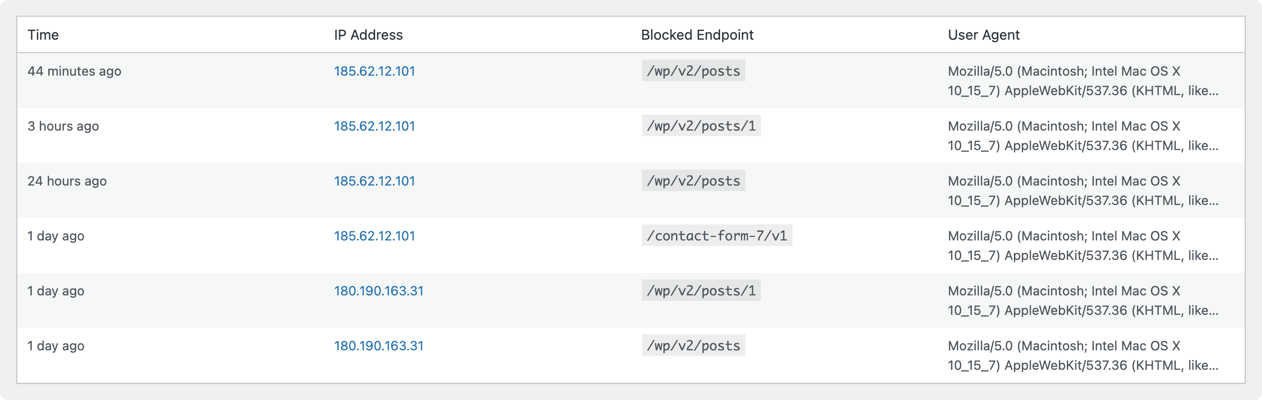Click the Time column header
Viewport: 1262px width, 400px height.
[43, 35]
